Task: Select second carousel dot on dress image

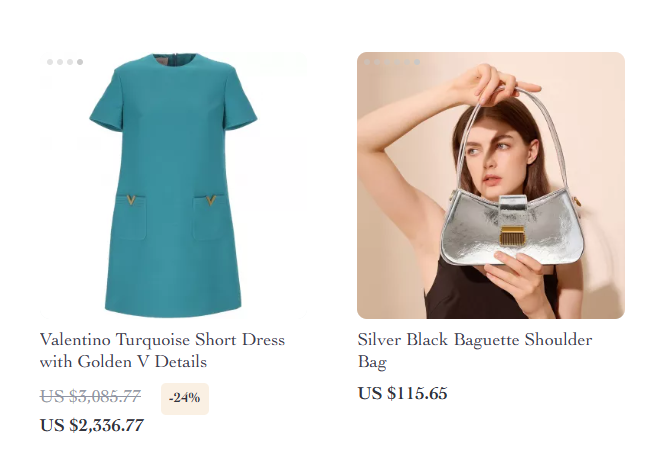Action: (x=60, y=62)
